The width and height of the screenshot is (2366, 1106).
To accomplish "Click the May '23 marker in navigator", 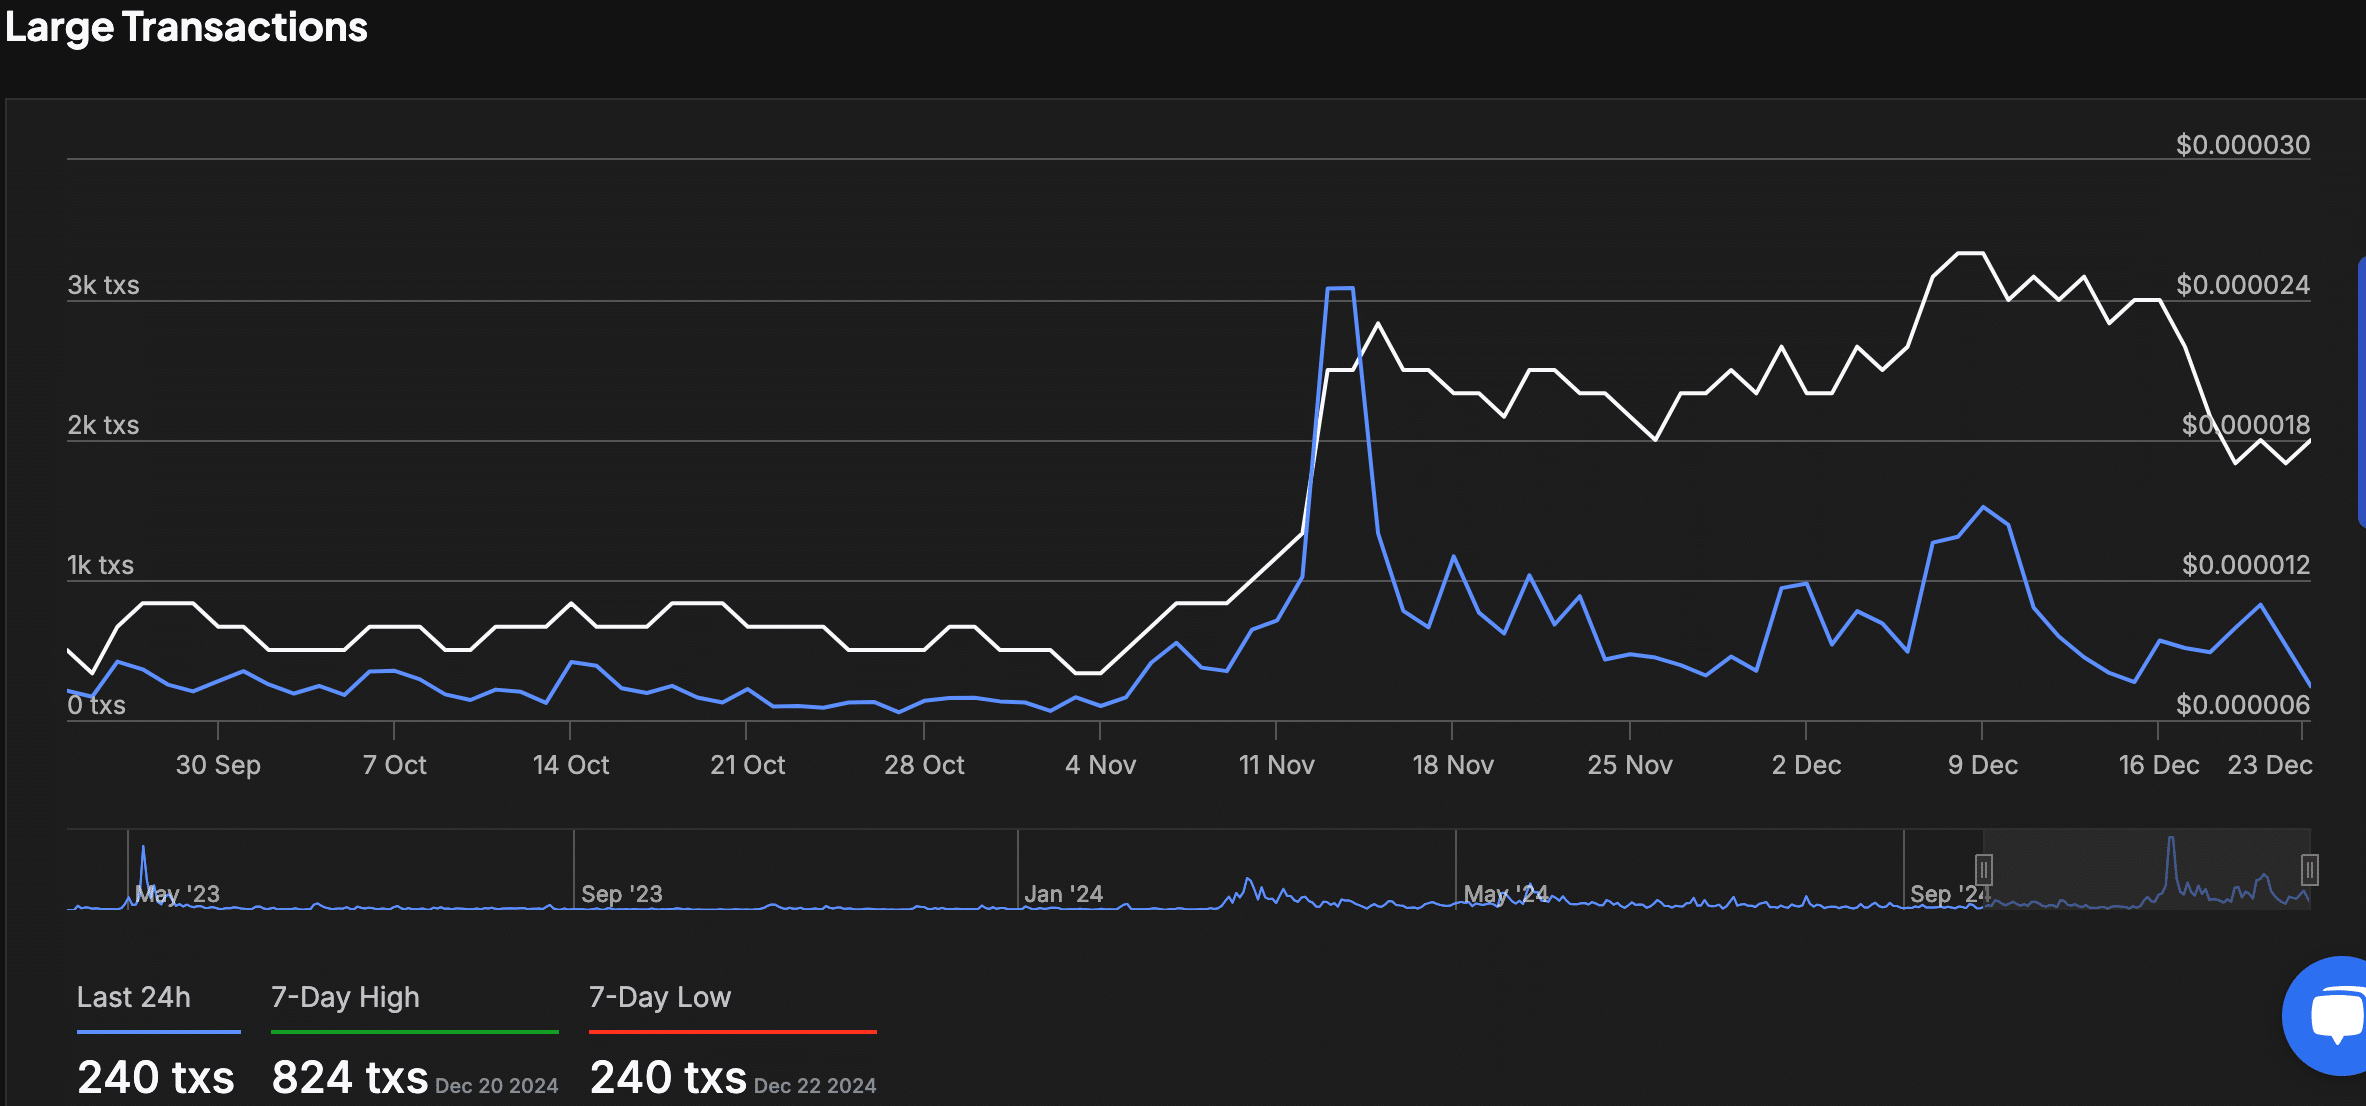I will click(178, 893).
